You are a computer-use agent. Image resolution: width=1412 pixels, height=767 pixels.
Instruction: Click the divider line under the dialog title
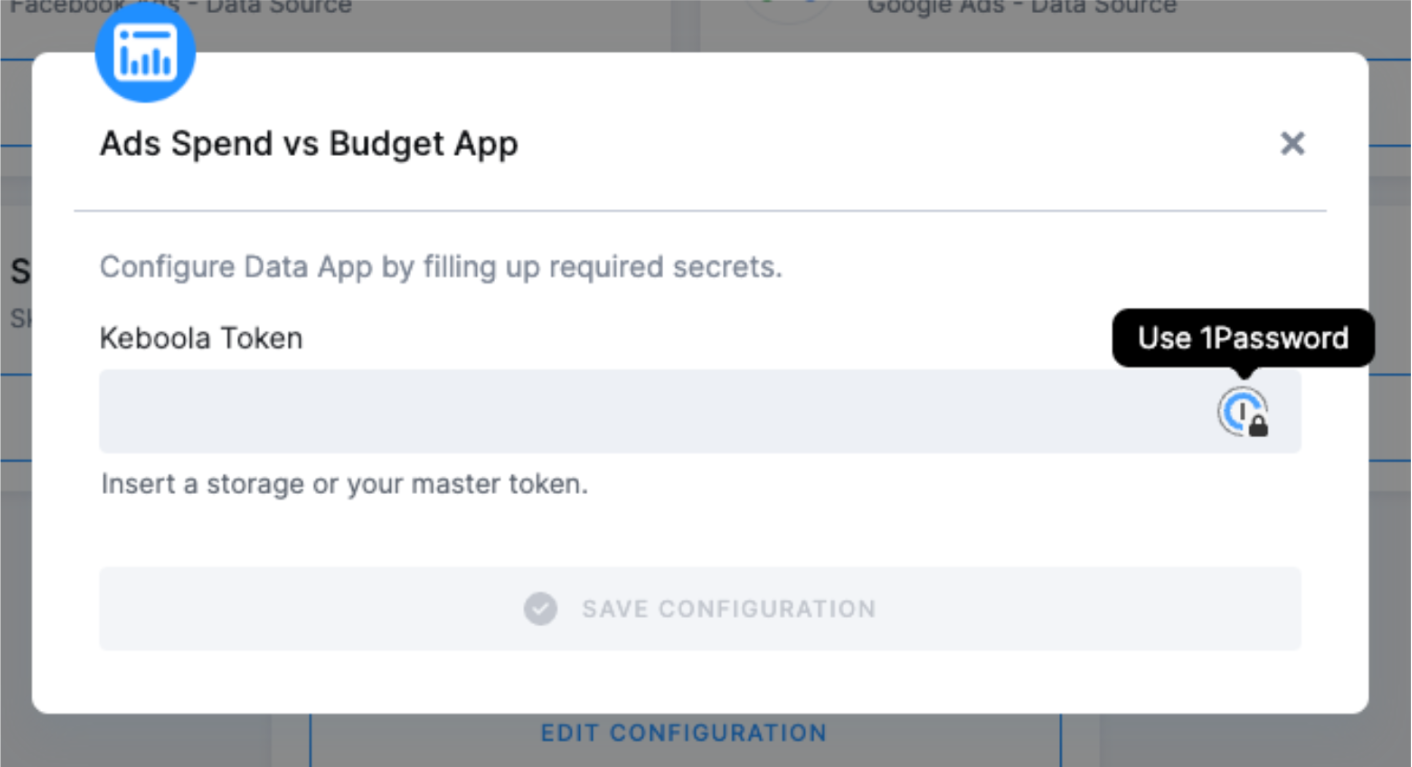pos(700,211)
